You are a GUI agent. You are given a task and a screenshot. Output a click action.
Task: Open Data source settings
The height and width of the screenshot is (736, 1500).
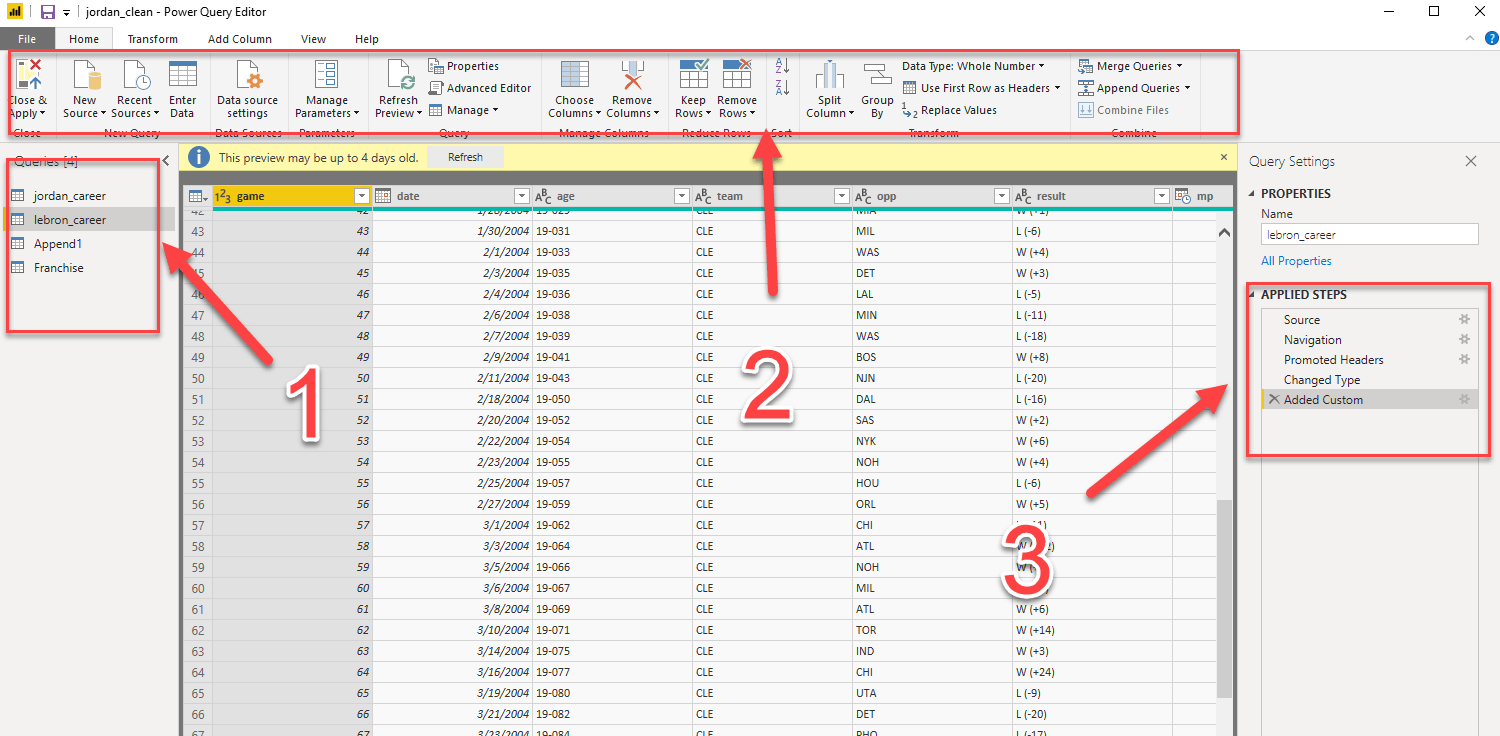tap(248, 90)
